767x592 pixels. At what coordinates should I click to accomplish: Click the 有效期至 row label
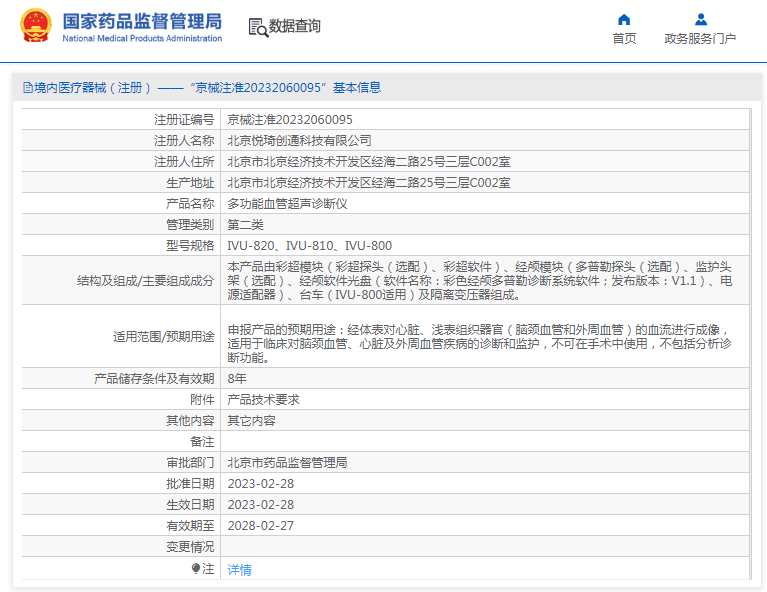(x=190, y=526)
